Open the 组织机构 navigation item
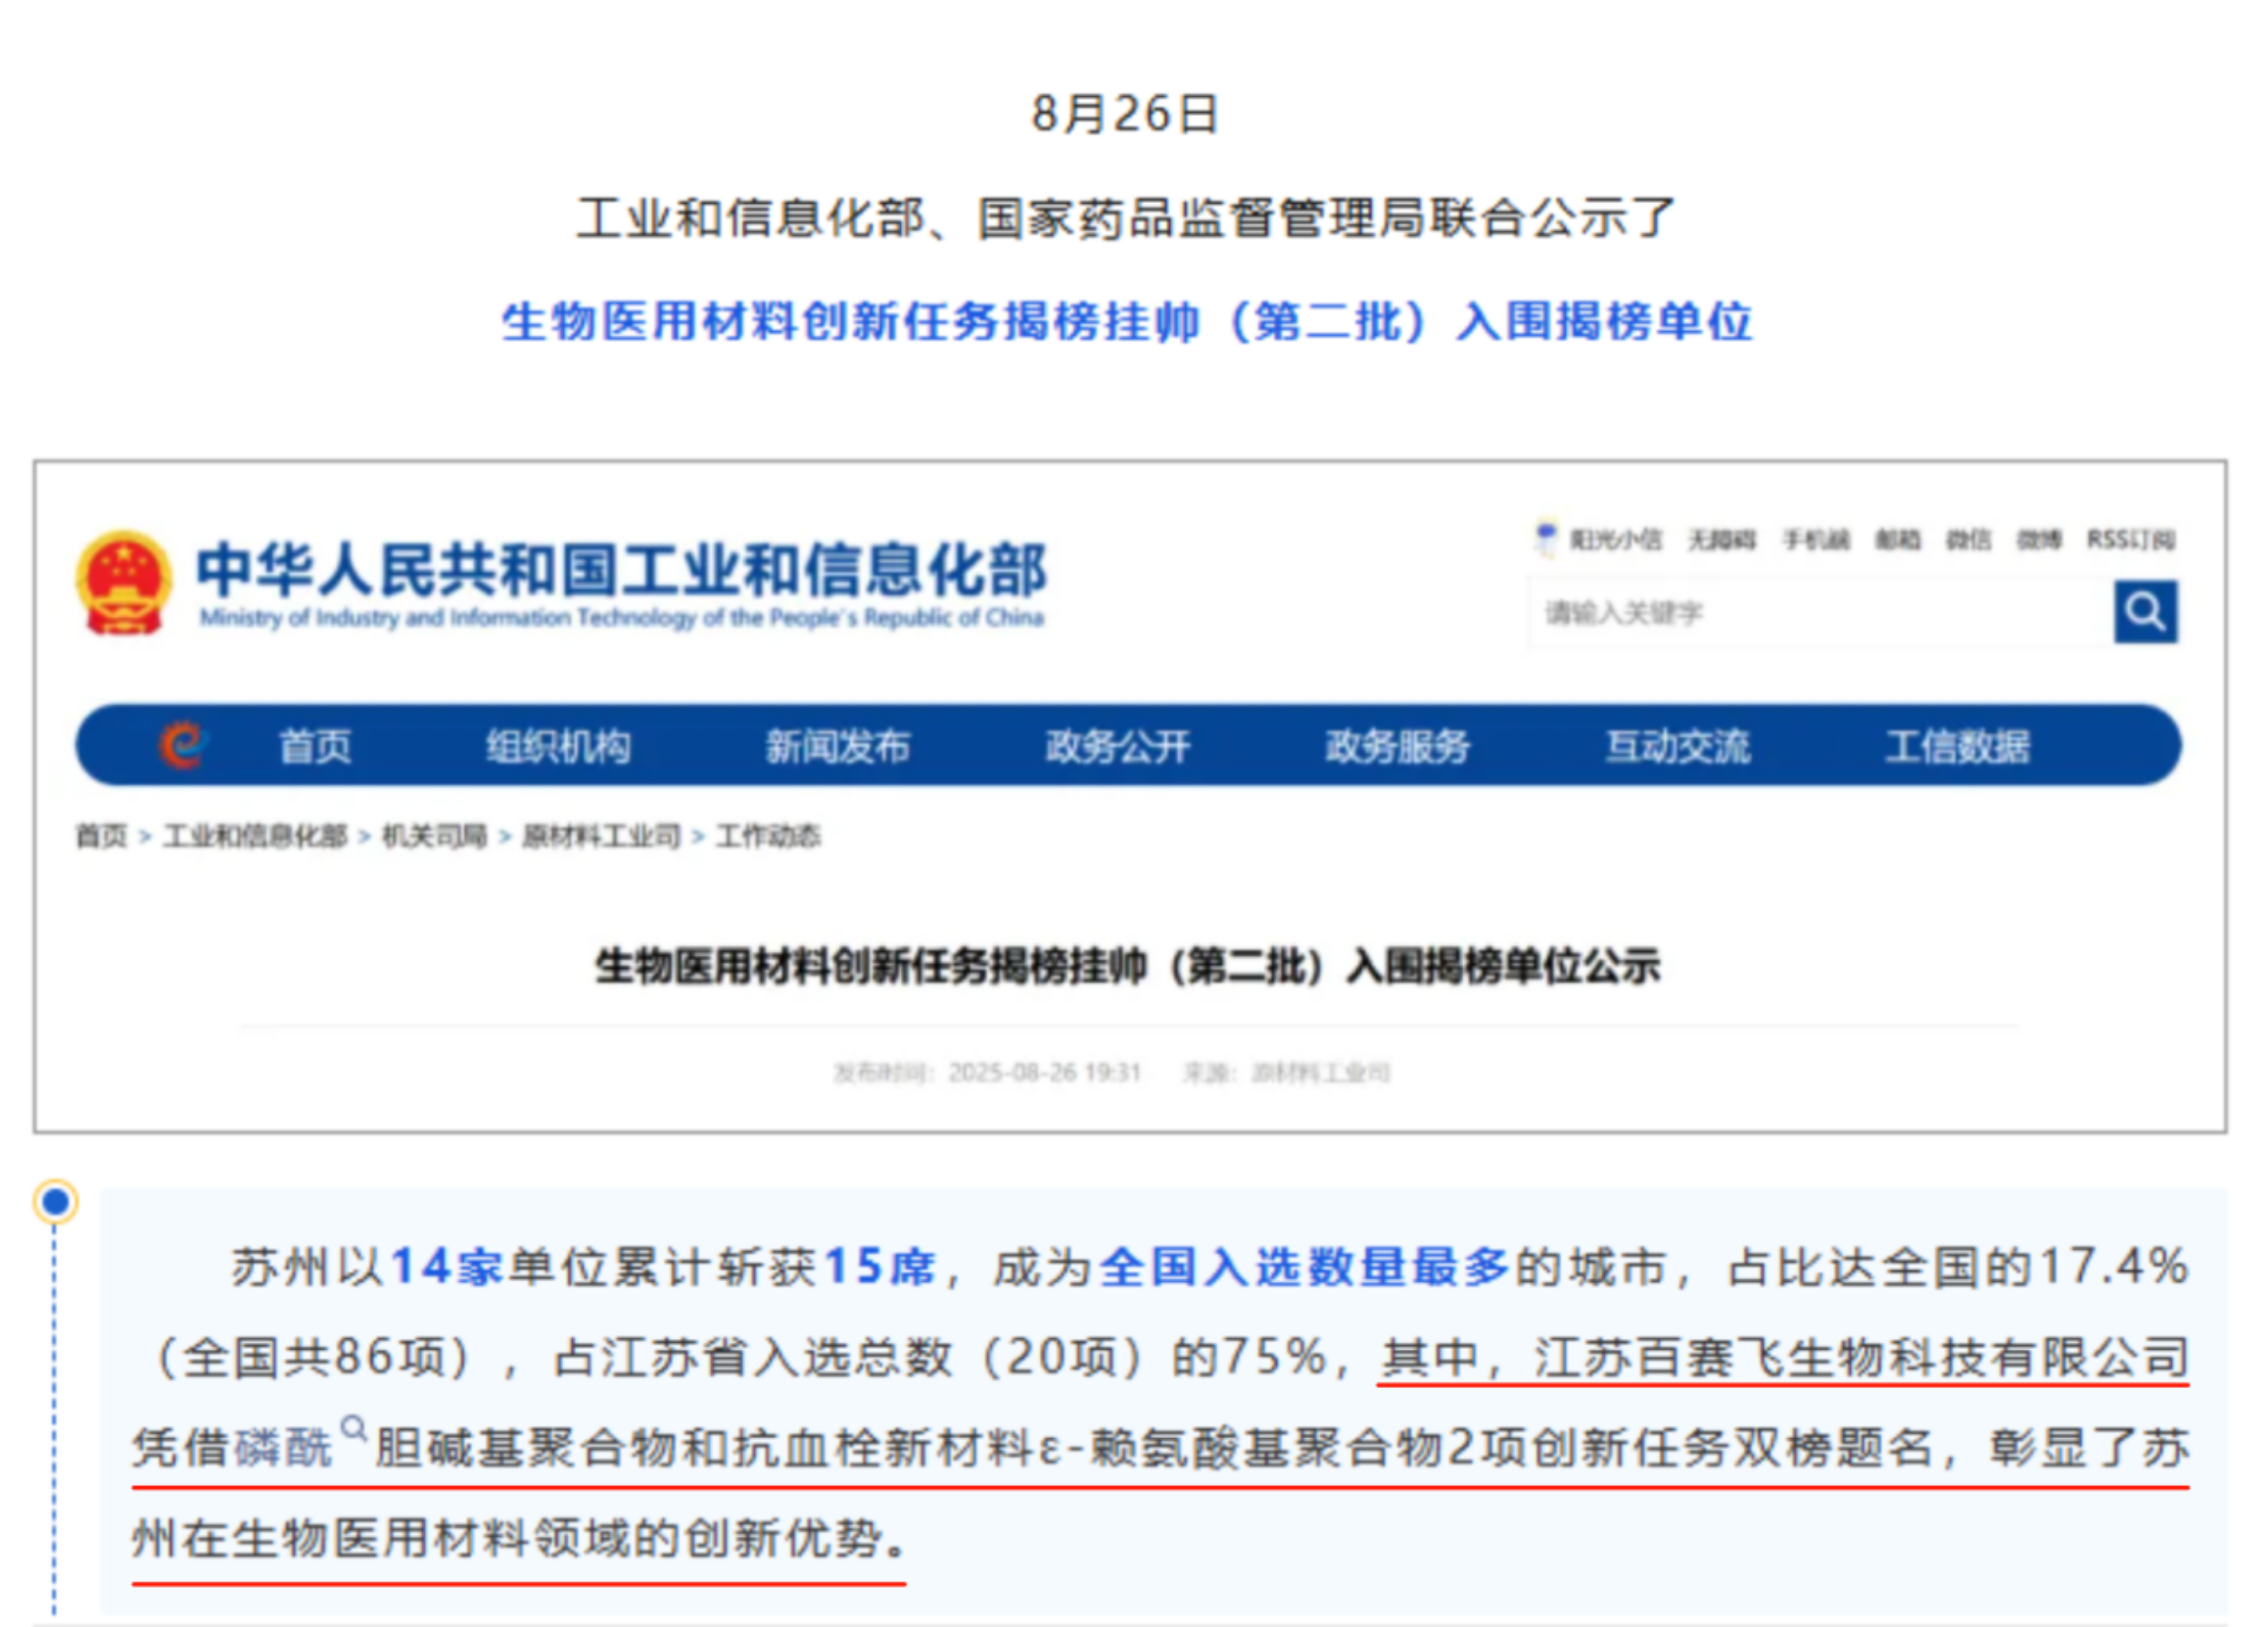The height and width of the screenshot is (1627, 2268). [558, 746]
